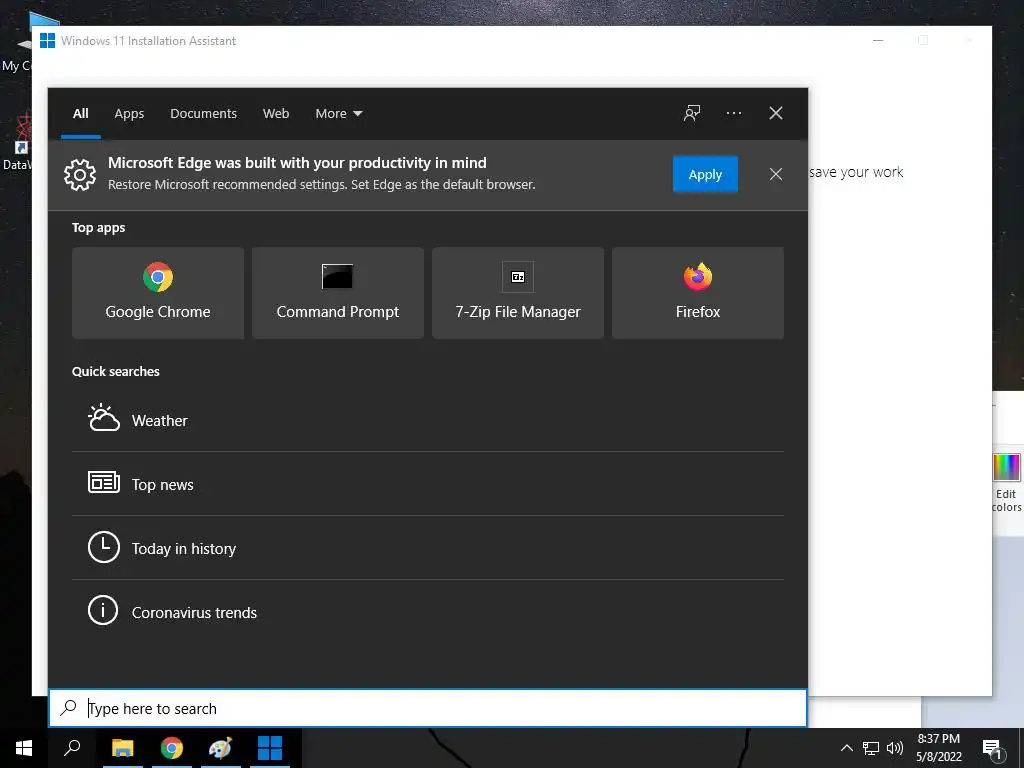The width and height of the screenshot is (1024, 768).
Task: Launch Command Prompt from Top apps
Action: click(338, 293)
